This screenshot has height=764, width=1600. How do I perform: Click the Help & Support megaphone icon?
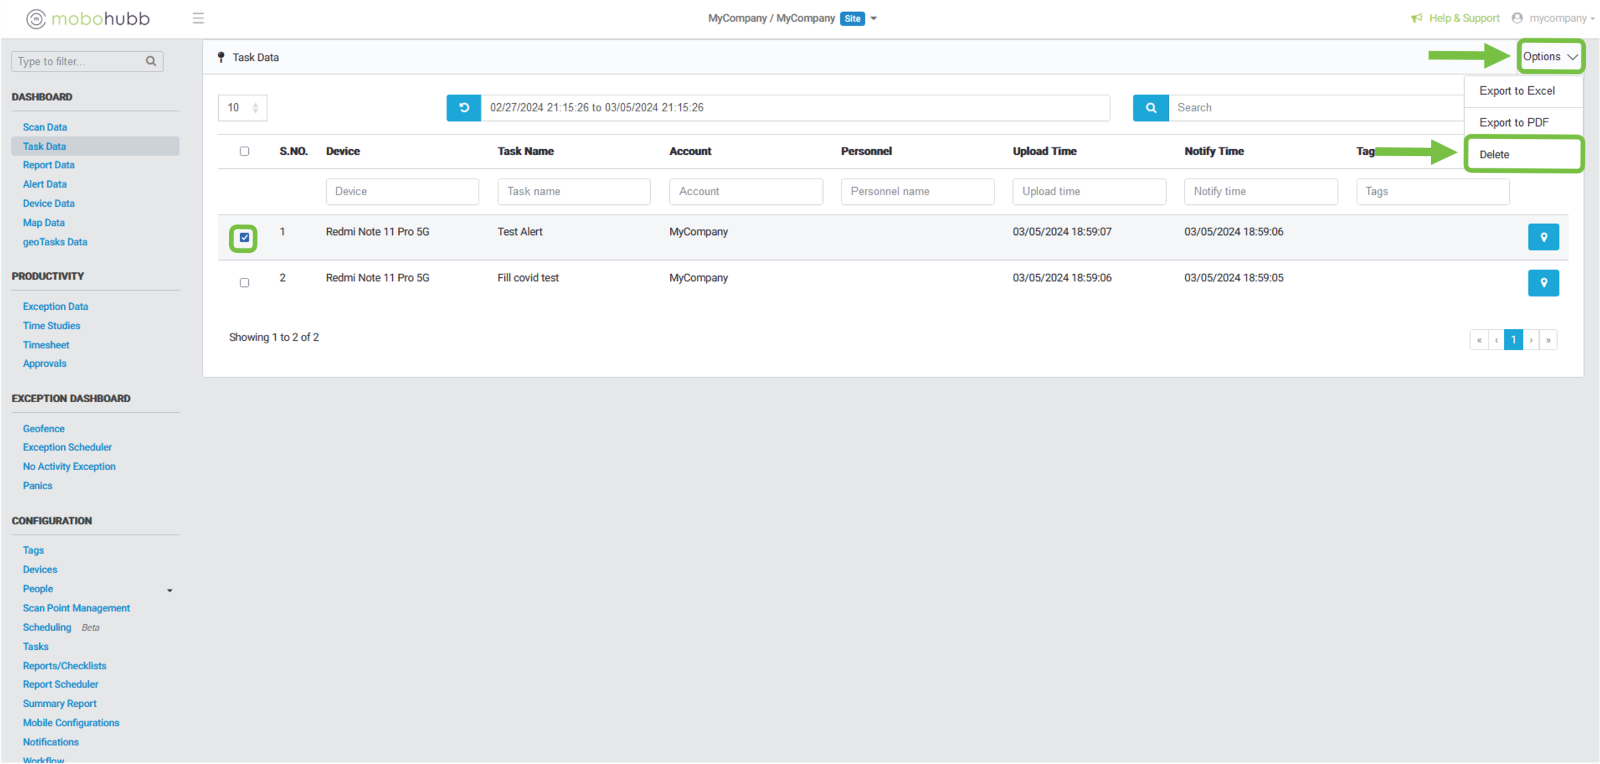coord(1416,18)
